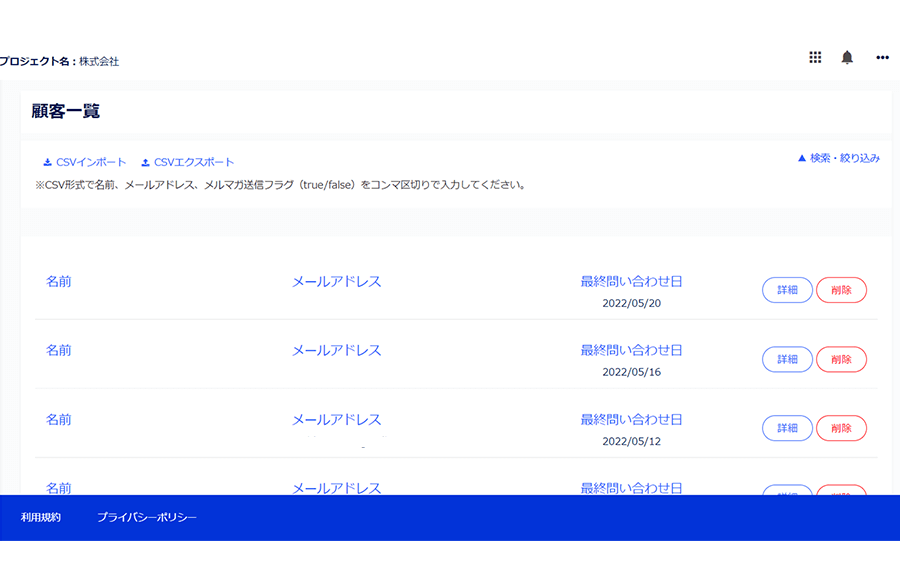Click the CSV import download icon
The width and height of the screenshot is (900, 567).
pos(47,162)
